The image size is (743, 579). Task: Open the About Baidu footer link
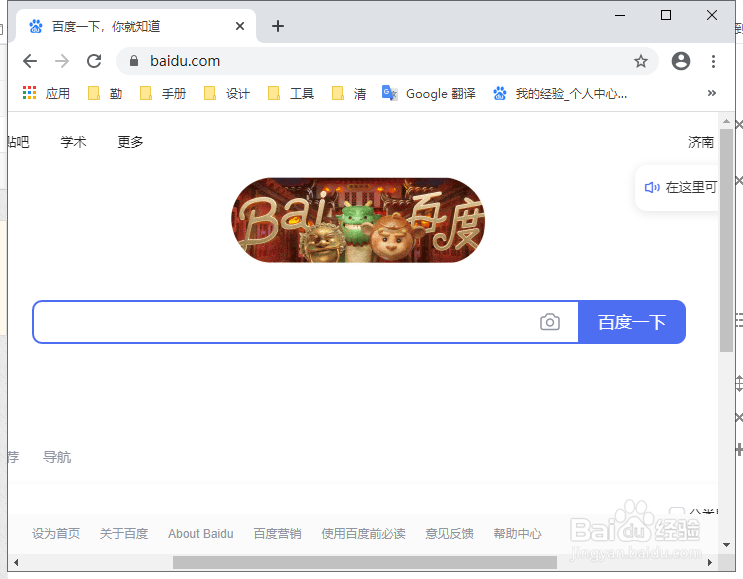[201, 534]
